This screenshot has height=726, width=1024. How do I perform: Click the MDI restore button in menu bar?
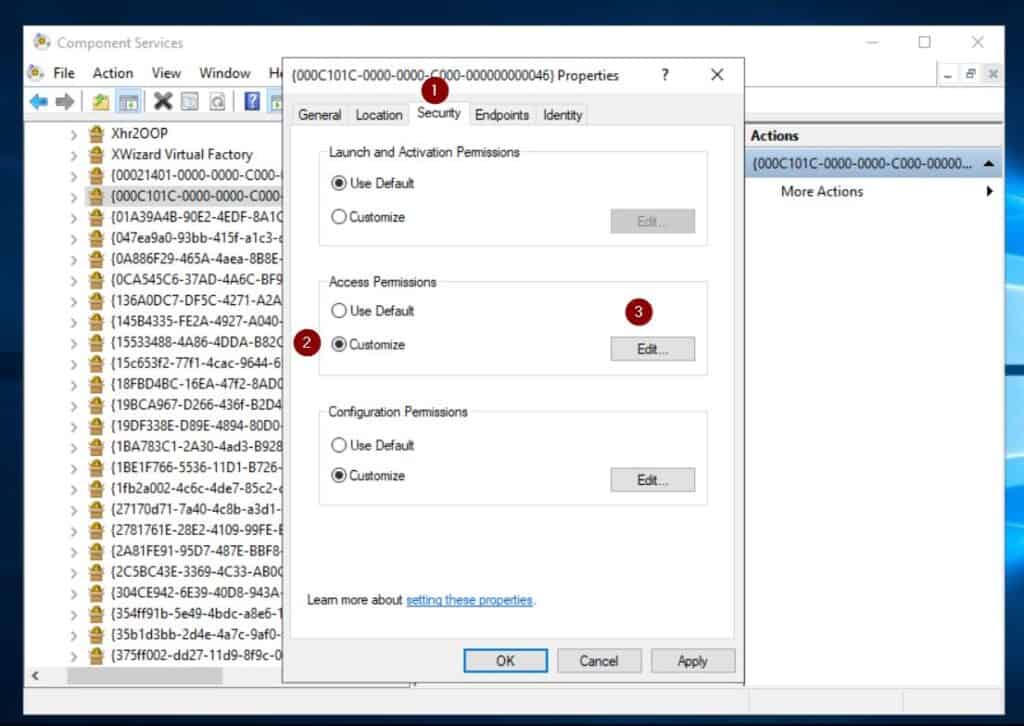point(970,74)
